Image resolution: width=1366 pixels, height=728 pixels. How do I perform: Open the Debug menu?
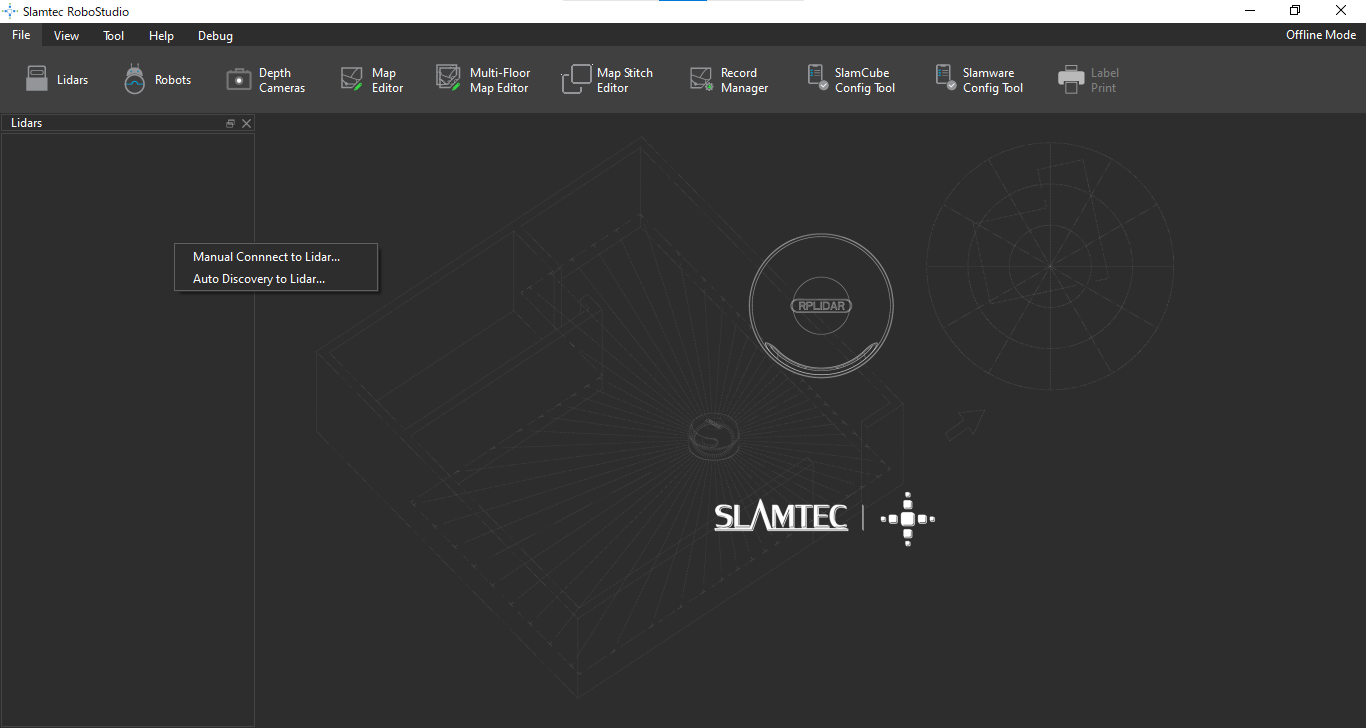215,36
